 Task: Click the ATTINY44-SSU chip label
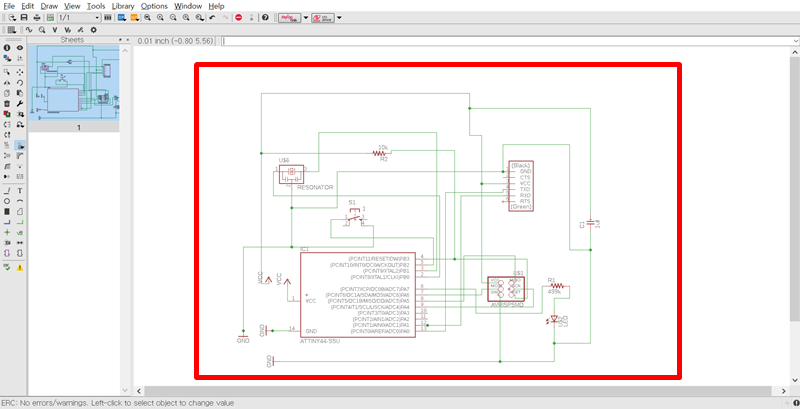(320, 341)
